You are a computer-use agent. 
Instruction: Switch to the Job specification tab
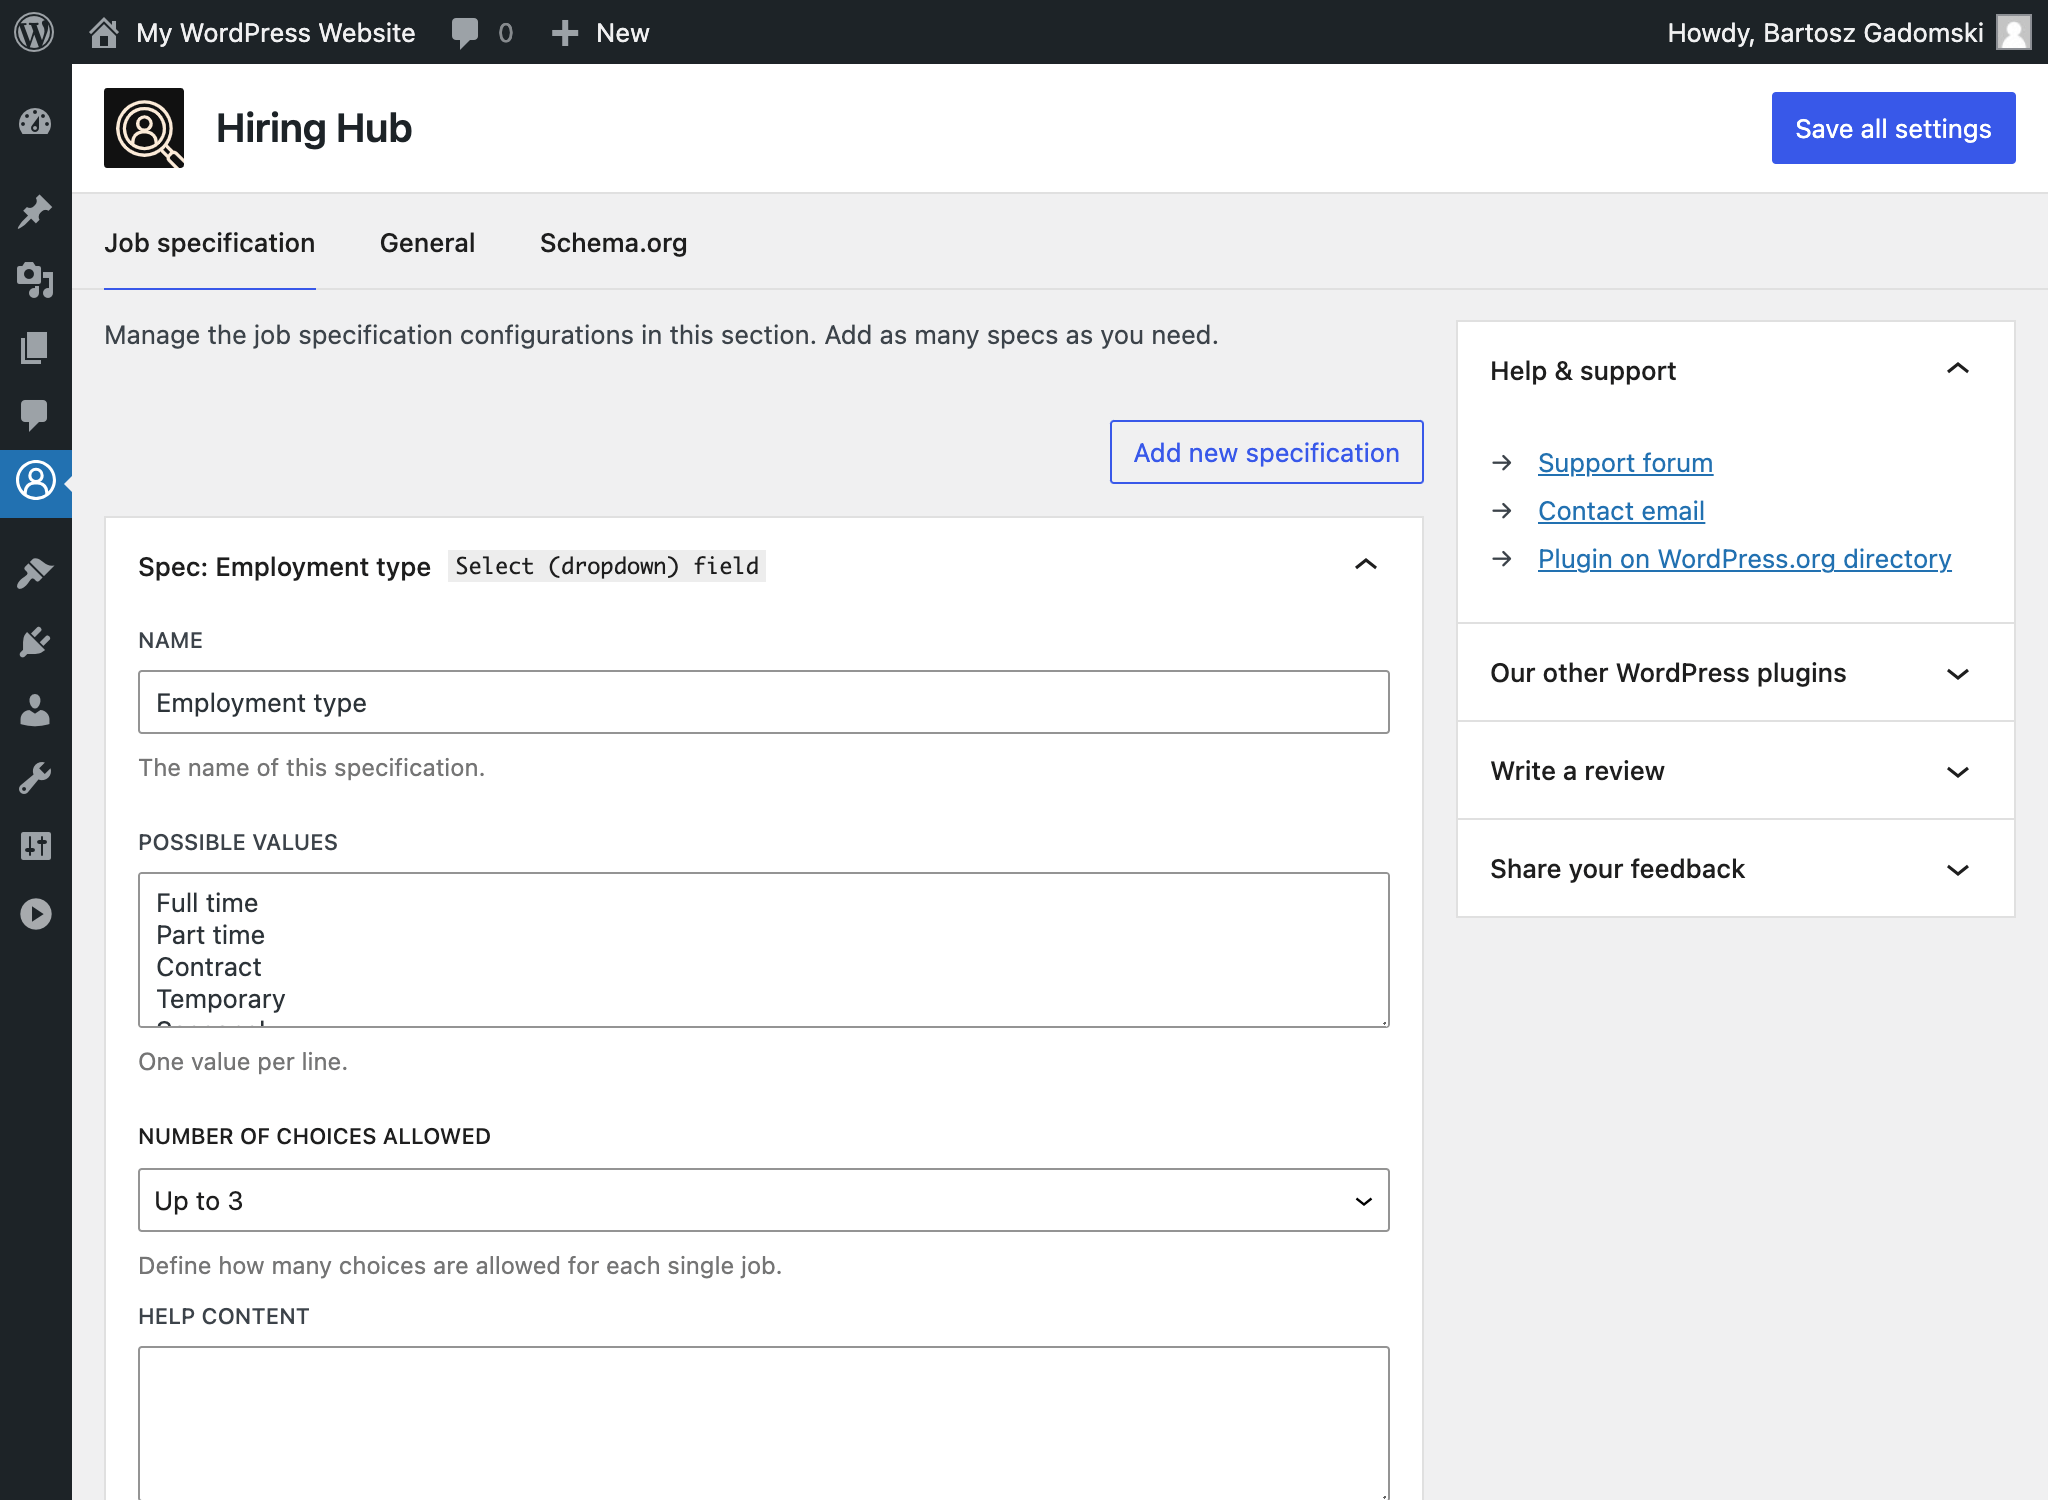(210, 243)
